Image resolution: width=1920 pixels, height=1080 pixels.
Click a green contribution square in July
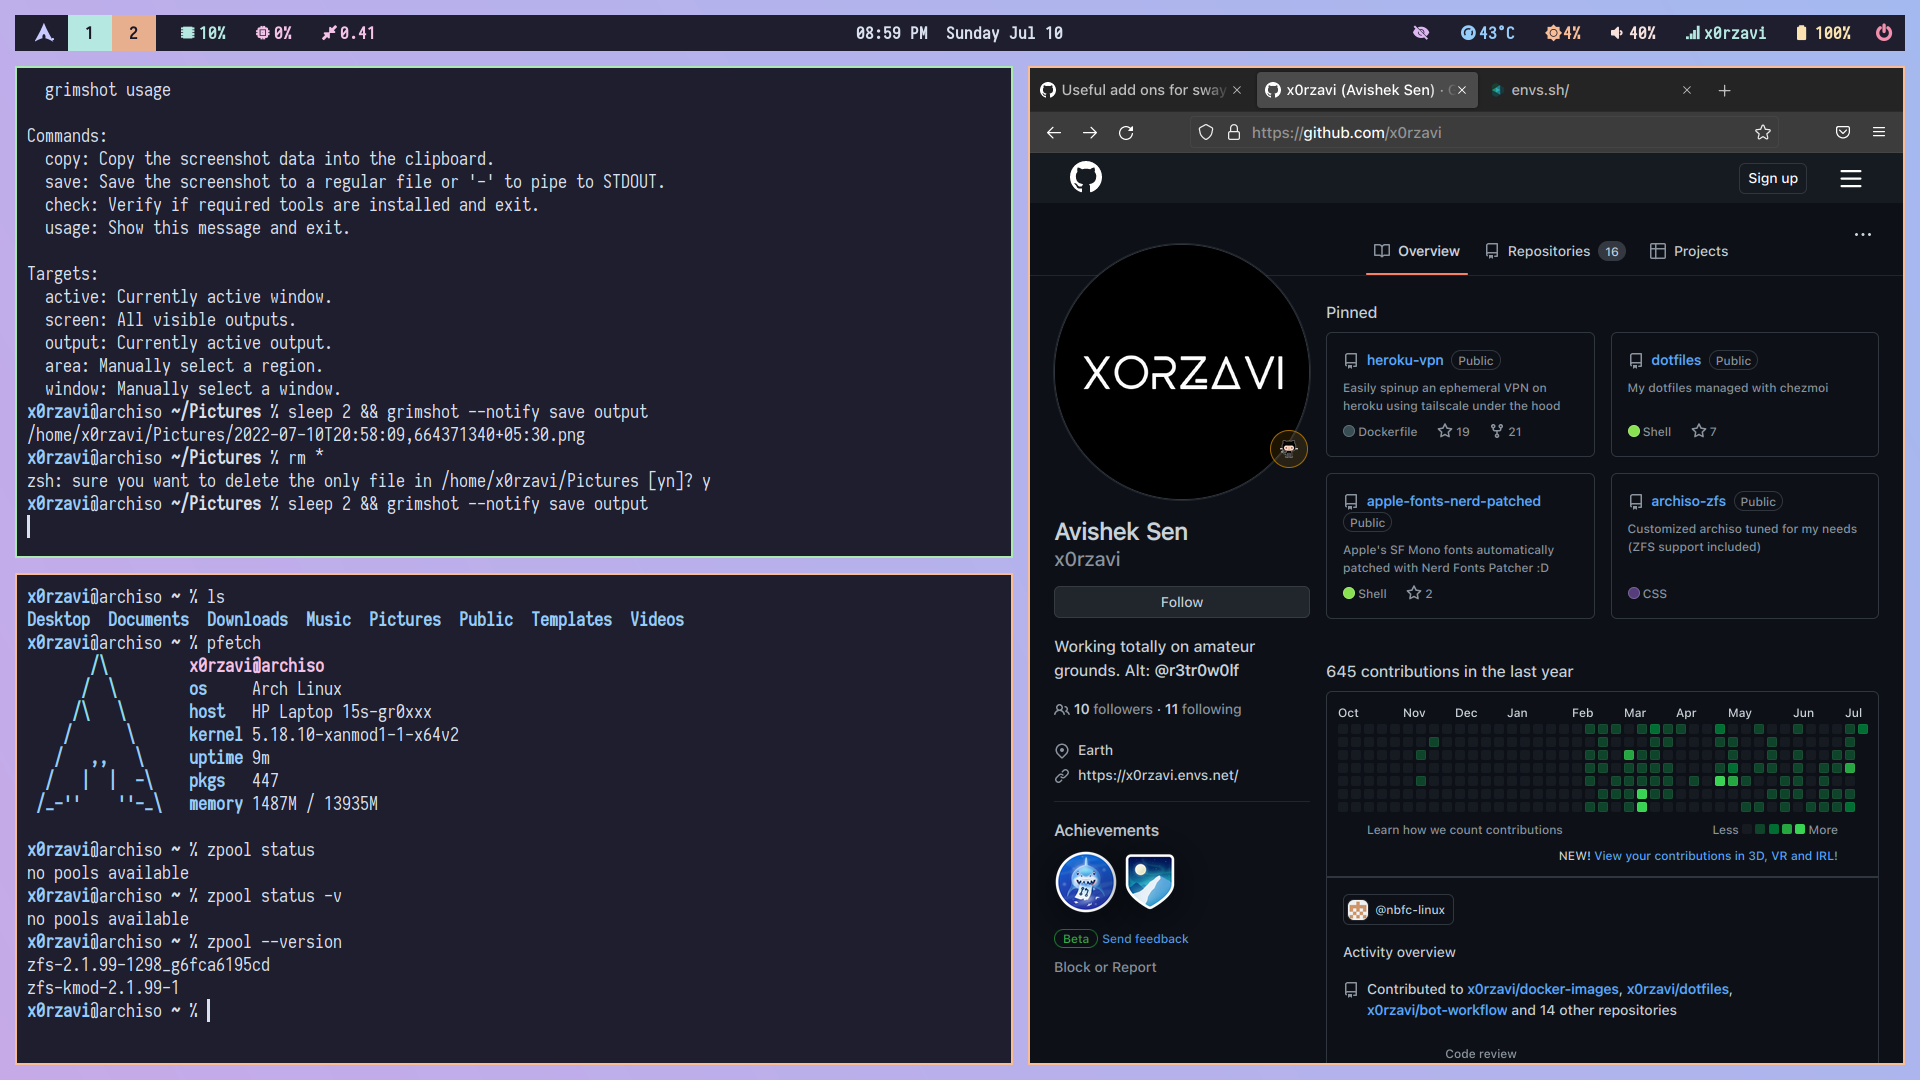coord(1850,768)
